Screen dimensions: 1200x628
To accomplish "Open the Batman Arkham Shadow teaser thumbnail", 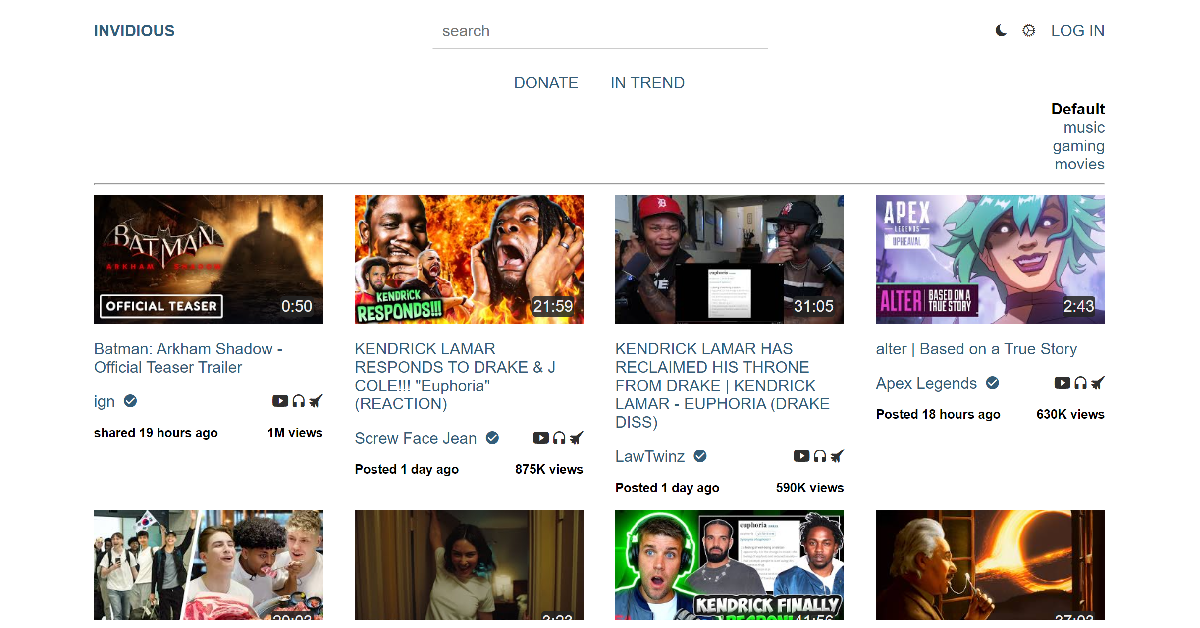I will tap(208, 259).
